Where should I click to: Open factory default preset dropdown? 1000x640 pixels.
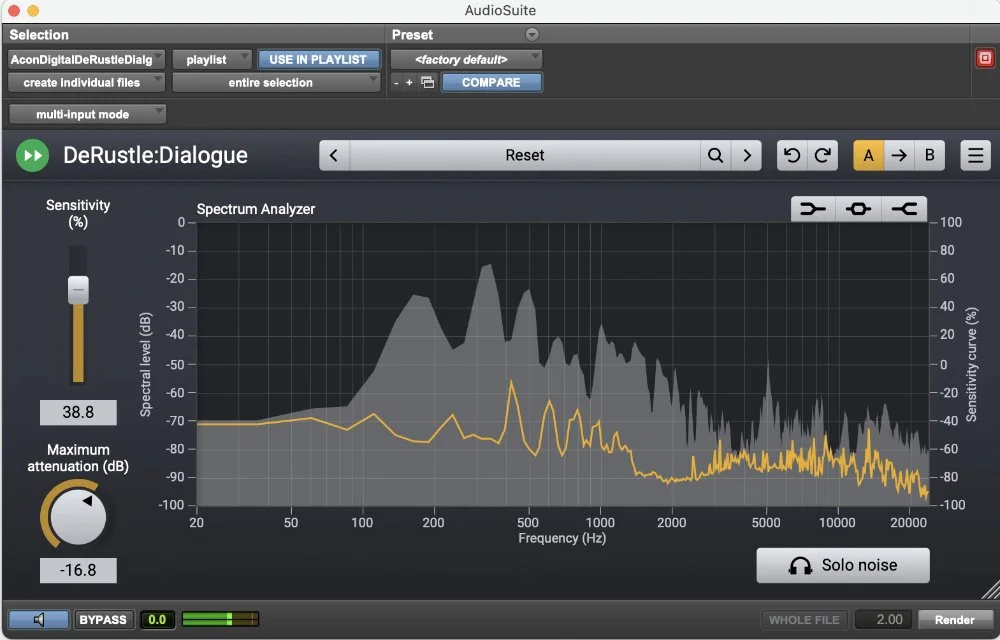coord(466,60)
